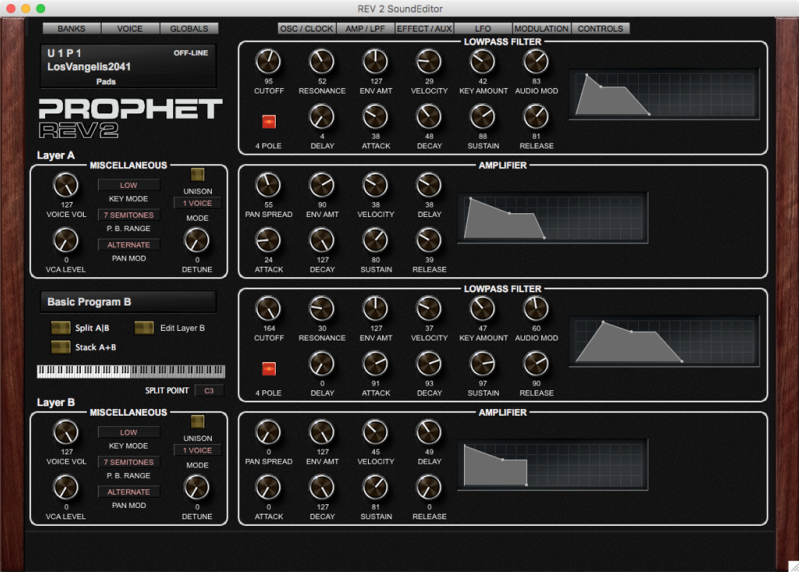Image resolution: width=800 pixels, height=572 pixels.
Task: Open Layer A Key Mode LOW dropdown
Action: 129,185
